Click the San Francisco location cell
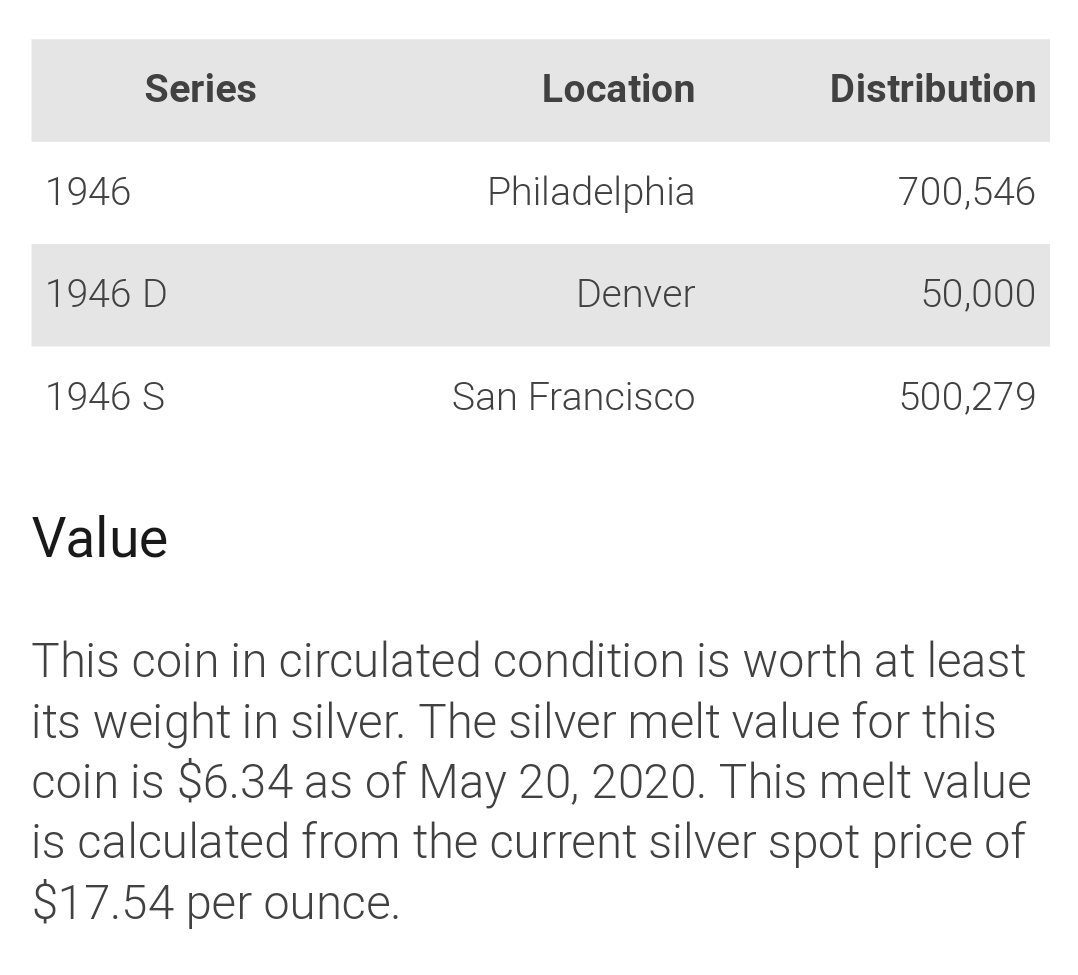Viewport: 1078px width, 975px height. 573,397
